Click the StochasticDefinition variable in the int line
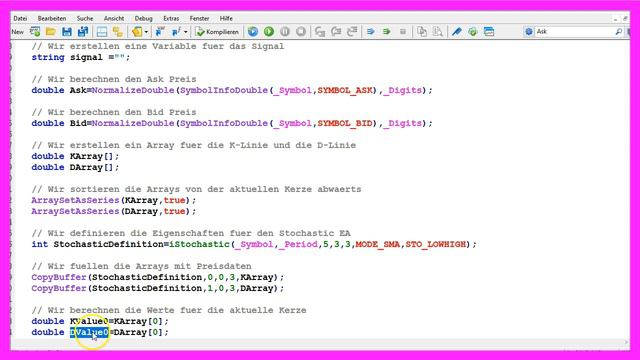 click(109, 244)
